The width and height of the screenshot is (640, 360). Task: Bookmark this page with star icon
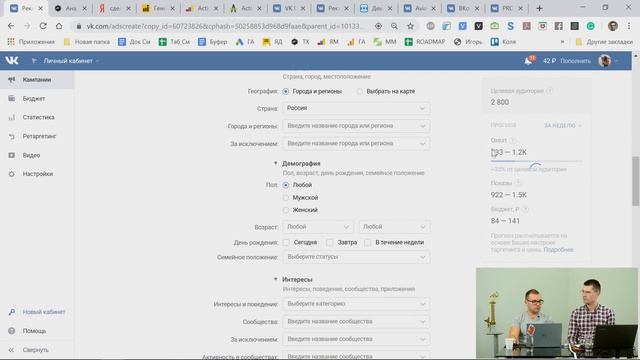410,26
